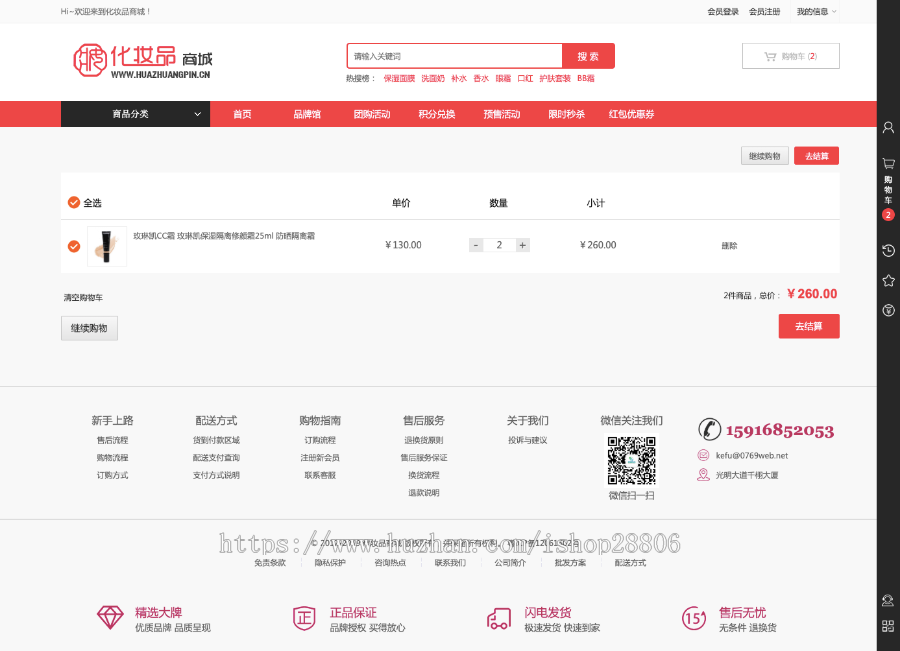Screen dimensions: 900x651
Task: Open the CC cream product thumbnail
Action: 107,246
